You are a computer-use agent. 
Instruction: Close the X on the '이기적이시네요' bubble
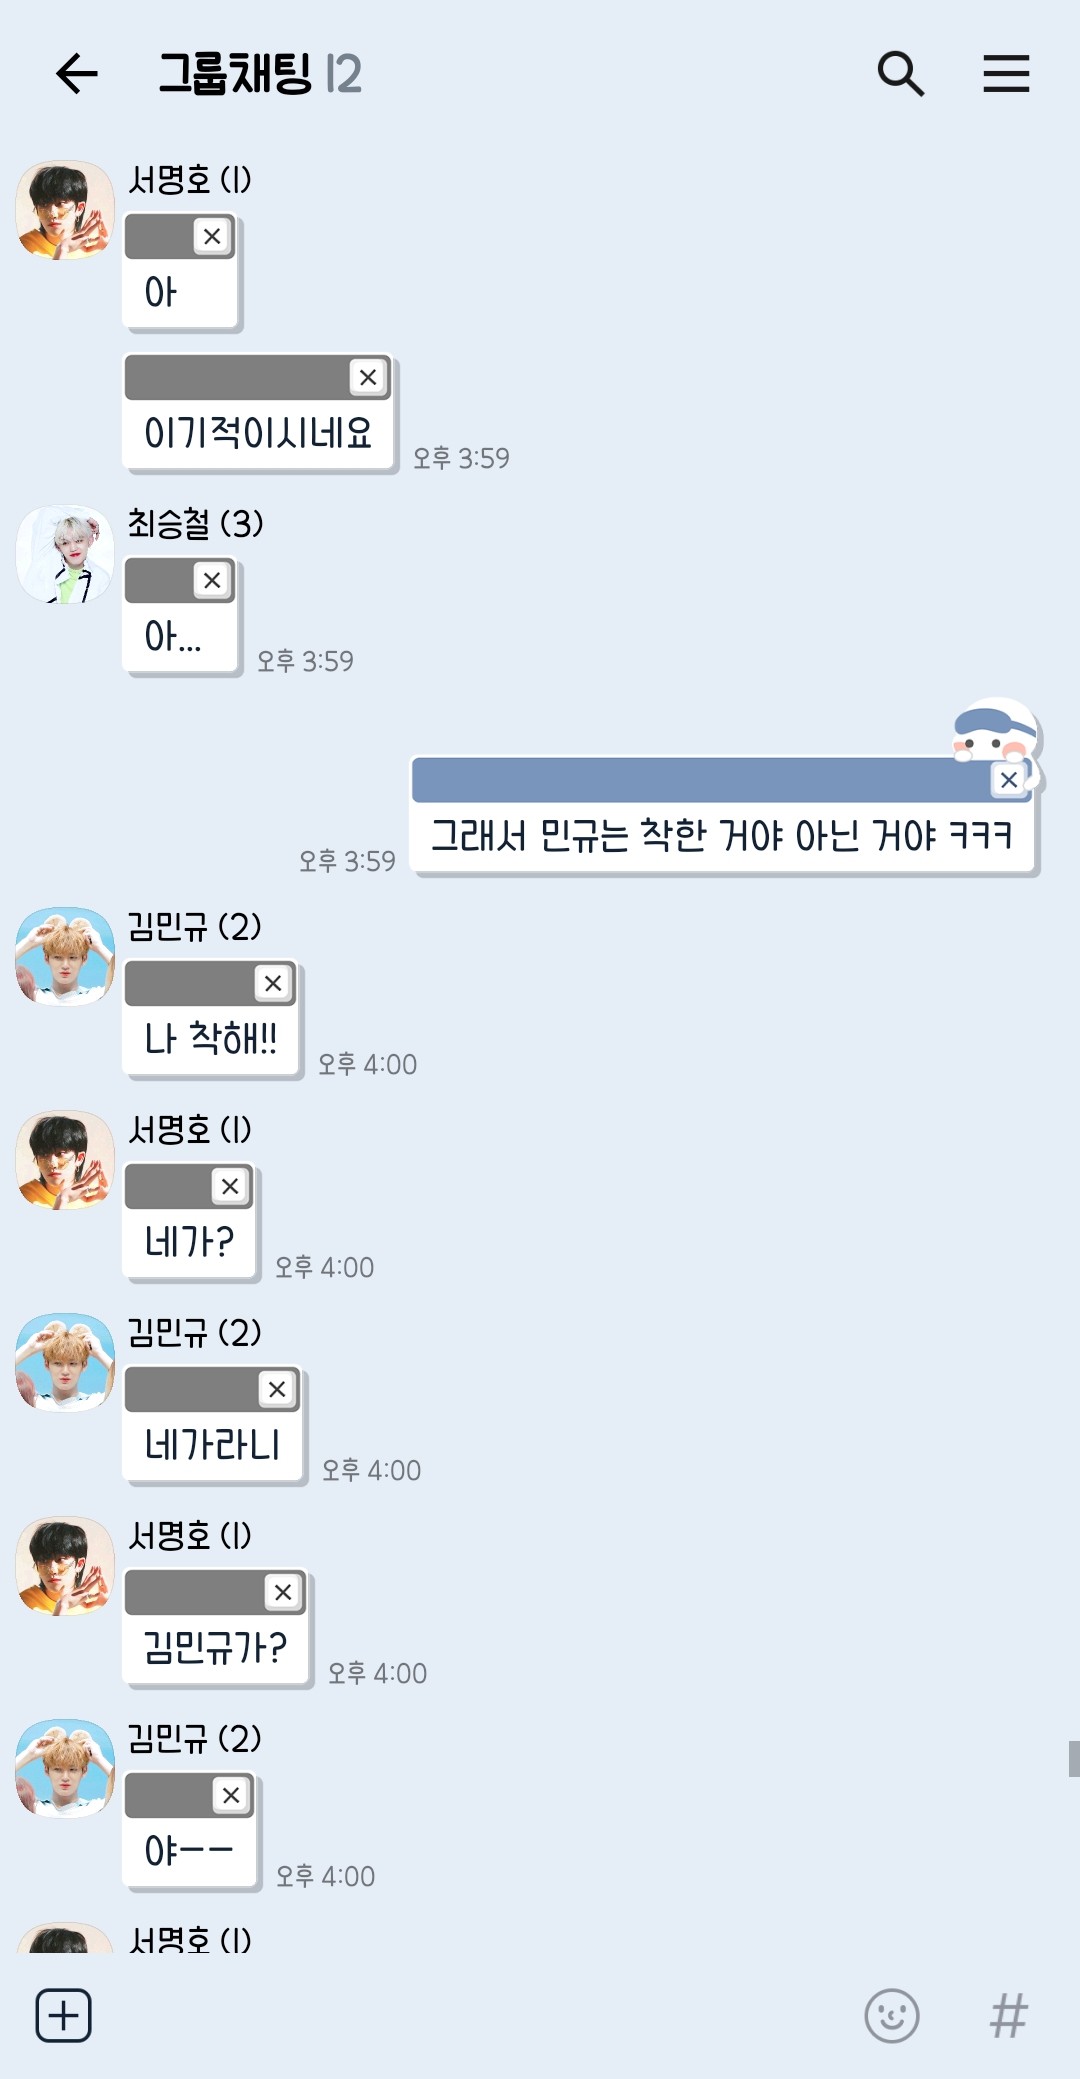(368, 377)
